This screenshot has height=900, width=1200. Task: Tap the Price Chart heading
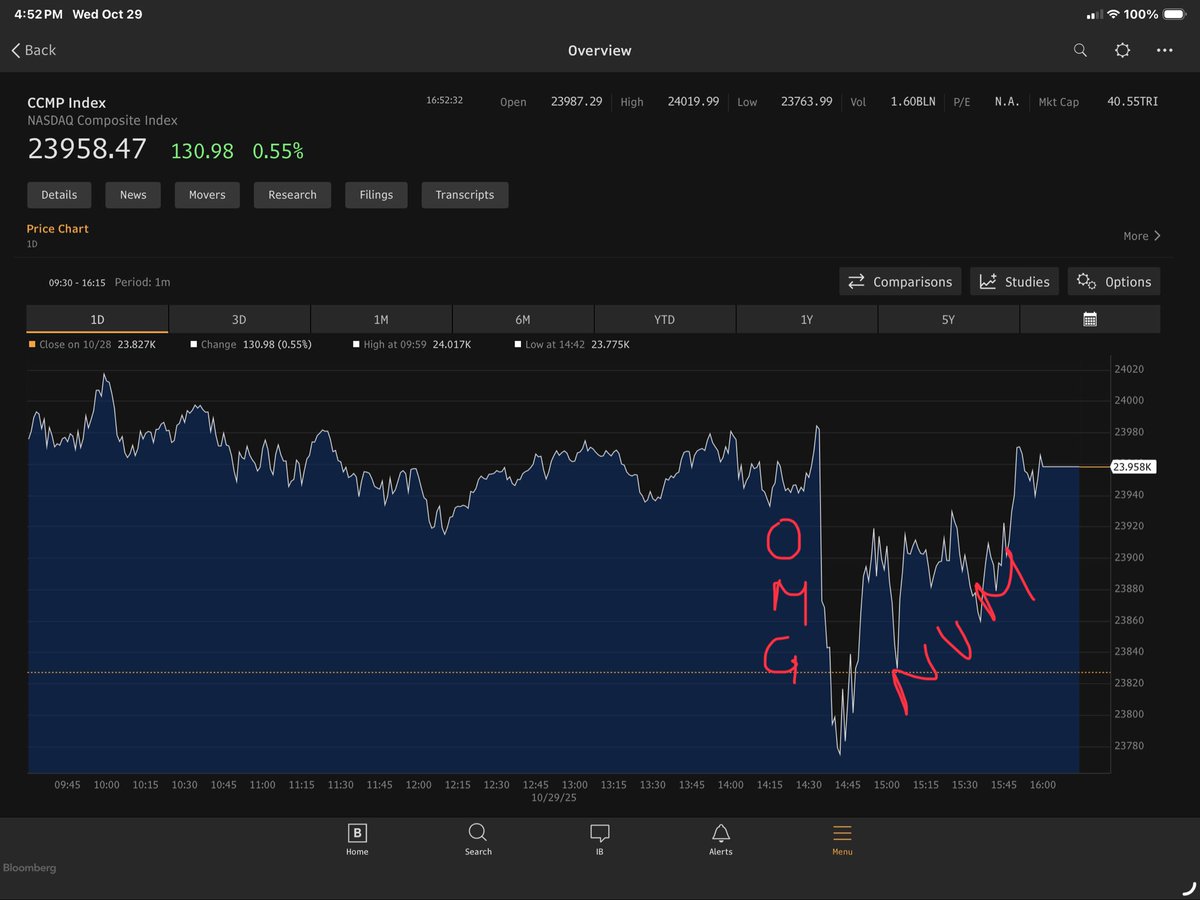57,229
